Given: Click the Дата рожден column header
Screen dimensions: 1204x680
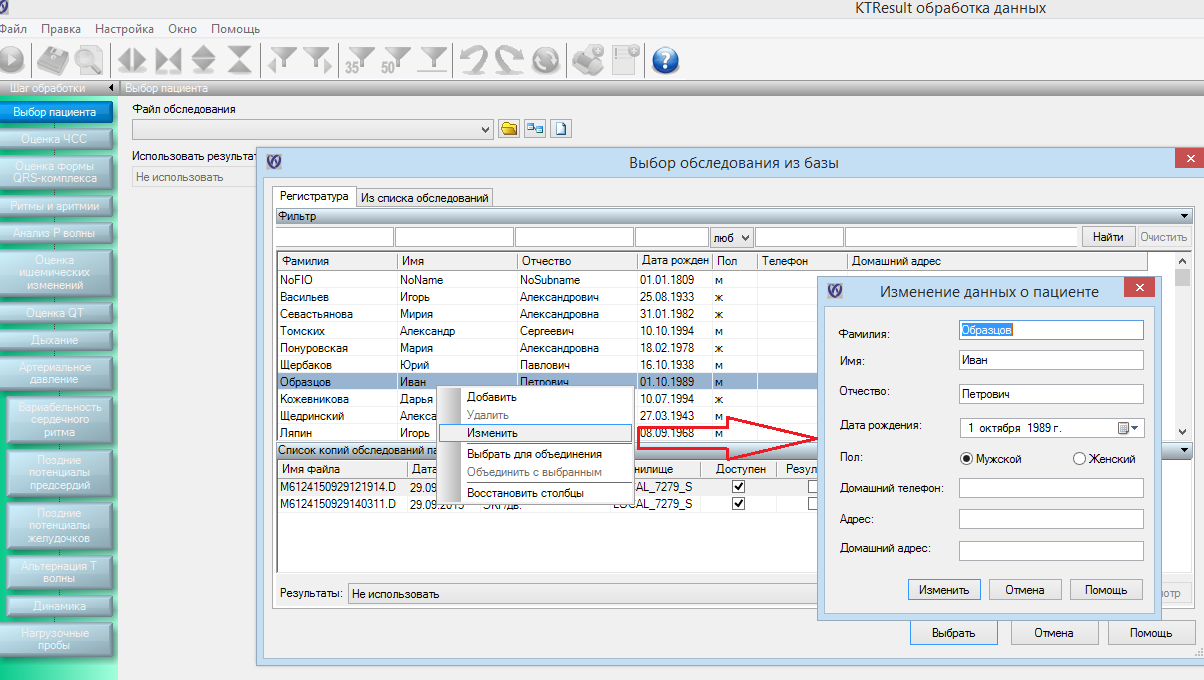Looking at the screenshot, I should tap(674, 261).
